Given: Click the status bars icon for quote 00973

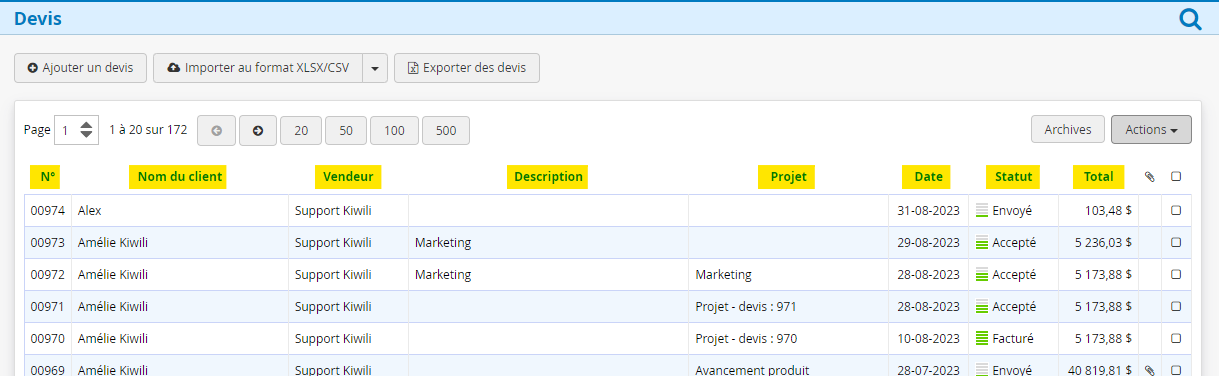Looking at the screenshot, I should click(x=982, y=243).
